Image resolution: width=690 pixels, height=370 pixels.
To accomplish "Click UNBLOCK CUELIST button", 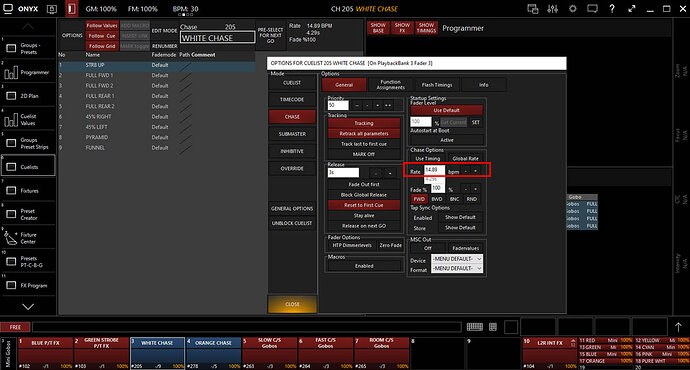I will coord(292,223).
